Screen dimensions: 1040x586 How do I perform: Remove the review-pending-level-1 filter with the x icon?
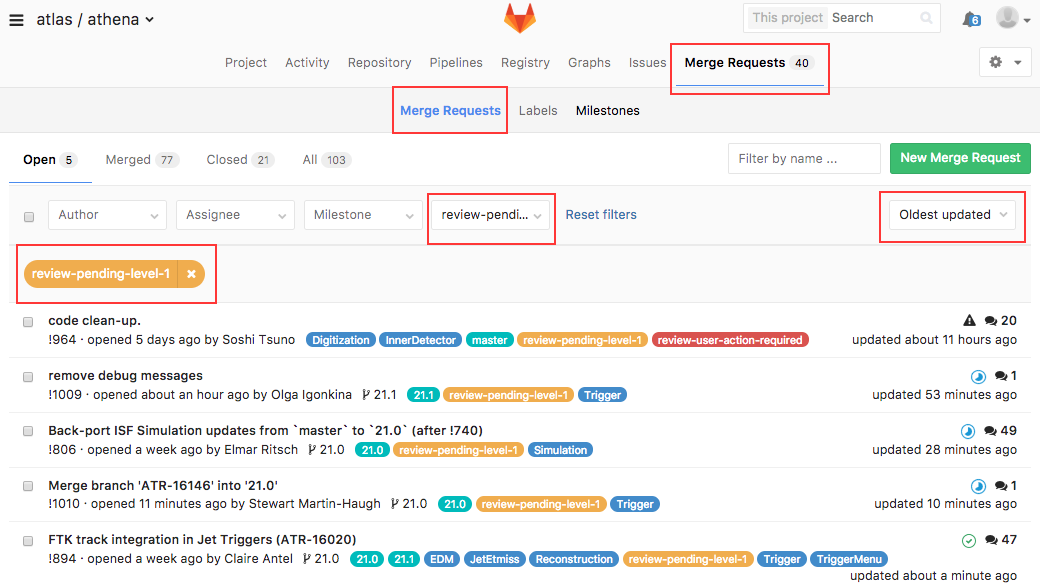click(191, 274)
